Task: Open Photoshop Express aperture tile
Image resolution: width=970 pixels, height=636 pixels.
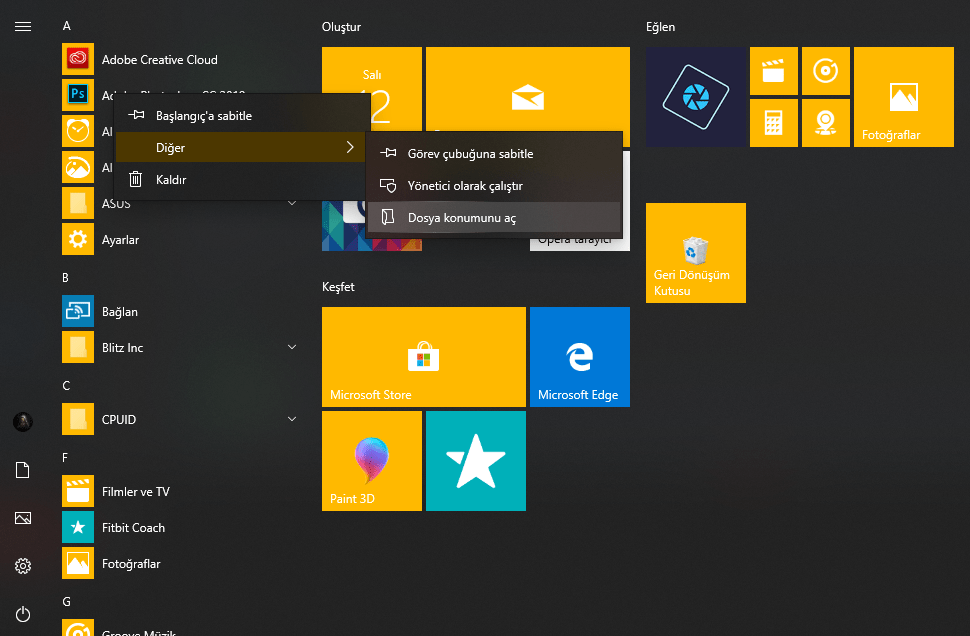Action: (696, 97)
